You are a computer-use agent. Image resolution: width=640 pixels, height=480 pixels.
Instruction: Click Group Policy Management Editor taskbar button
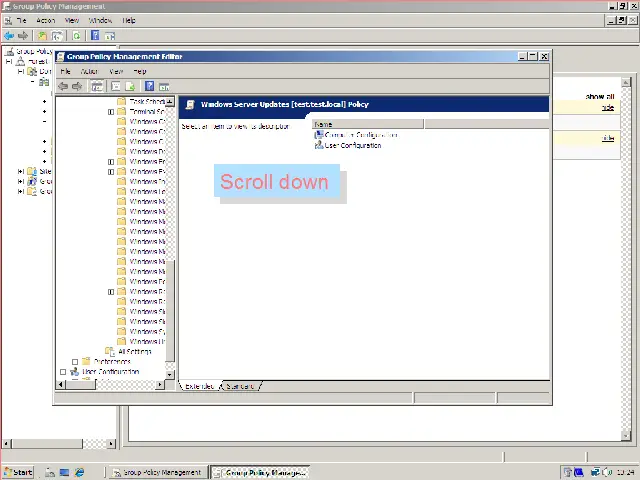(260, 472)
